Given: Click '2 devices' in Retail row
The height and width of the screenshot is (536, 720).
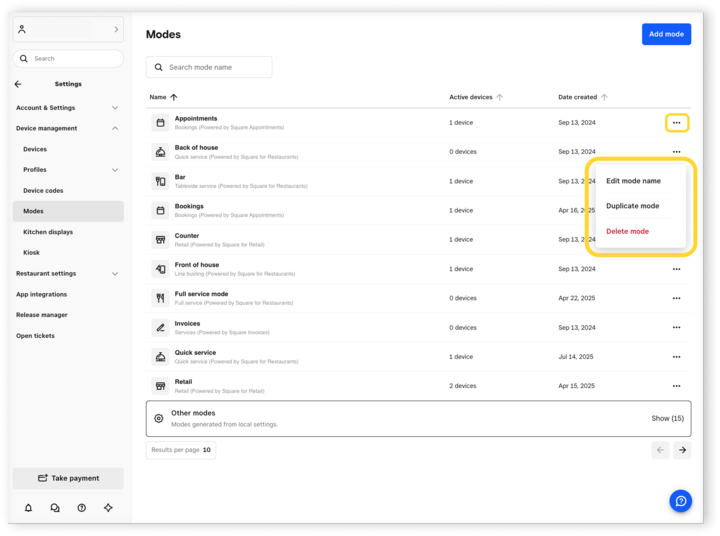Looking at the screenshot, I should point(462,386).
